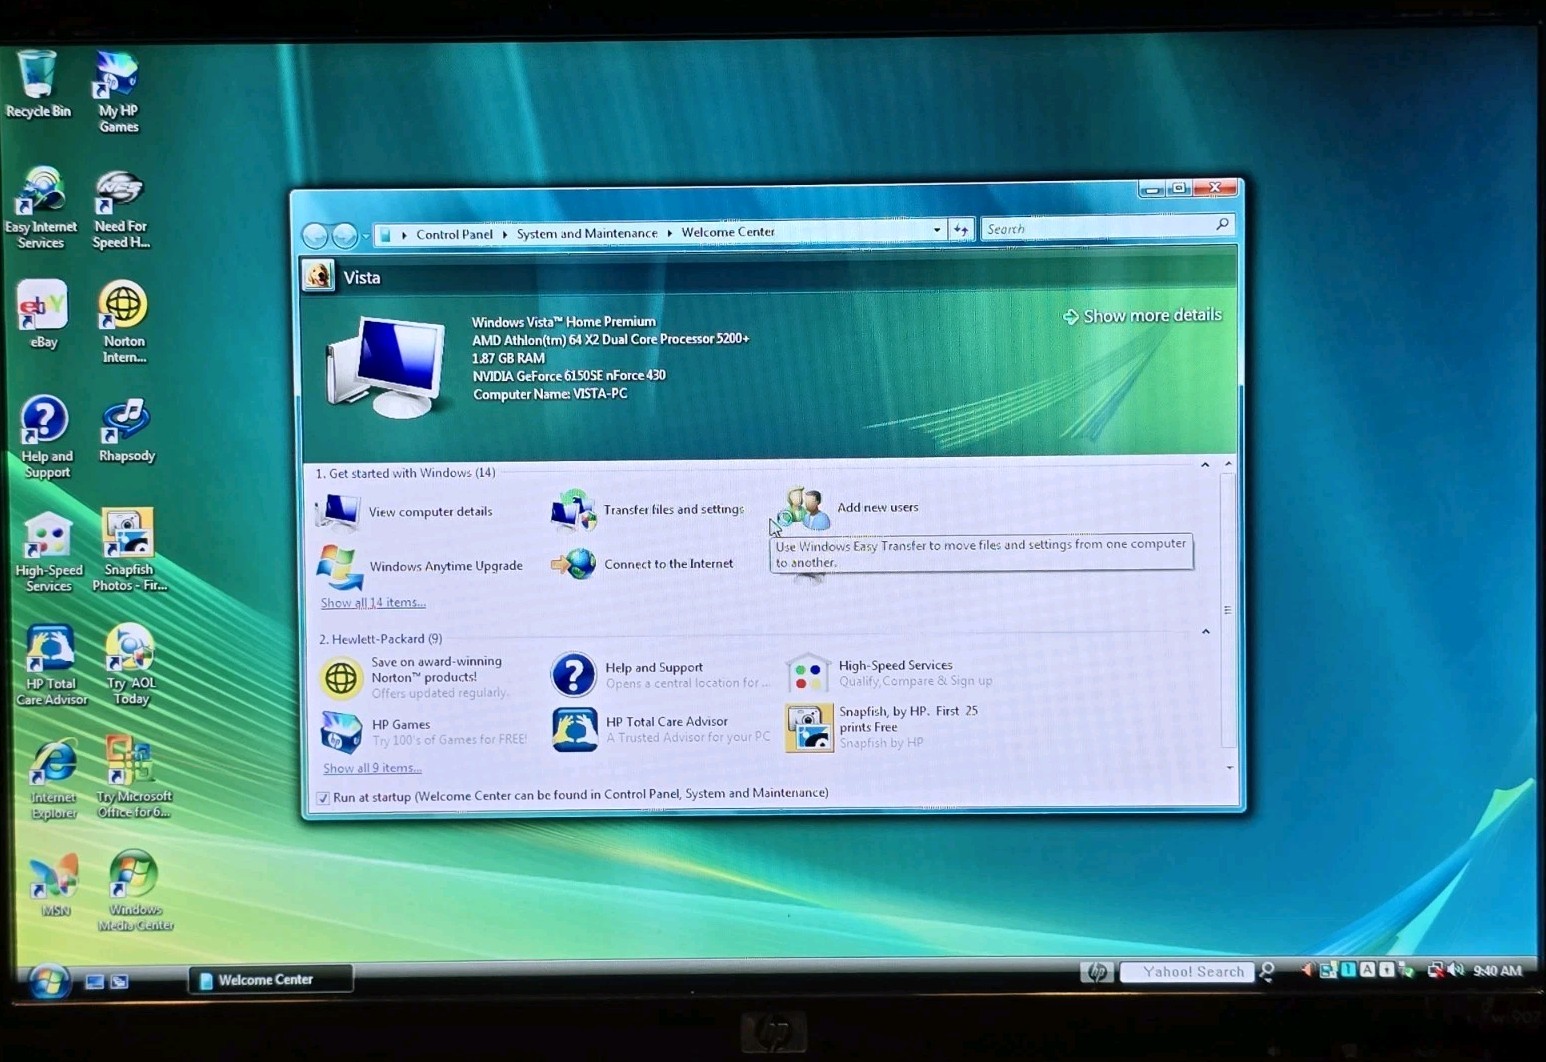Open HP Total Care Advisor desktop icon
This screenshot has height=1062, width=1546.
click(51, 665)
